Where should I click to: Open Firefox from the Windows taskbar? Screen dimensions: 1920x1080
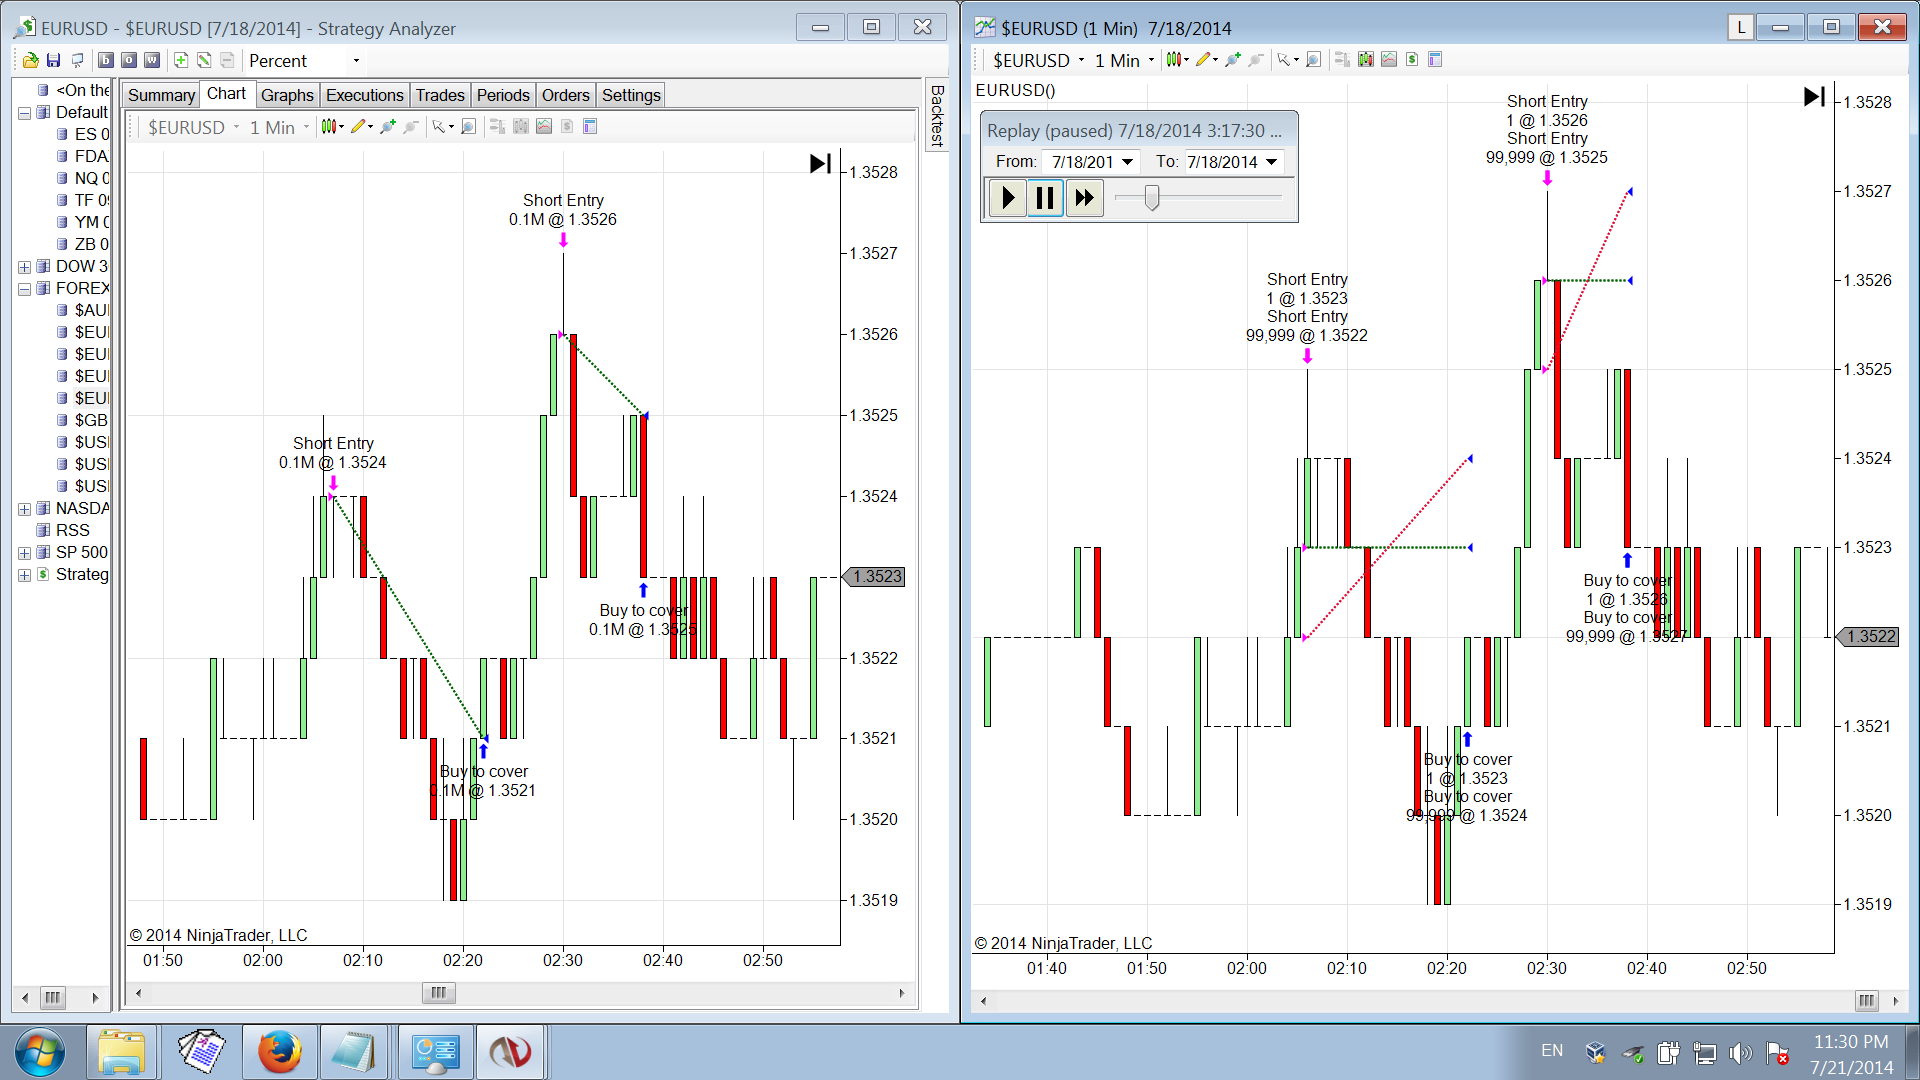pyautogui.click(x=279, y=1052)
